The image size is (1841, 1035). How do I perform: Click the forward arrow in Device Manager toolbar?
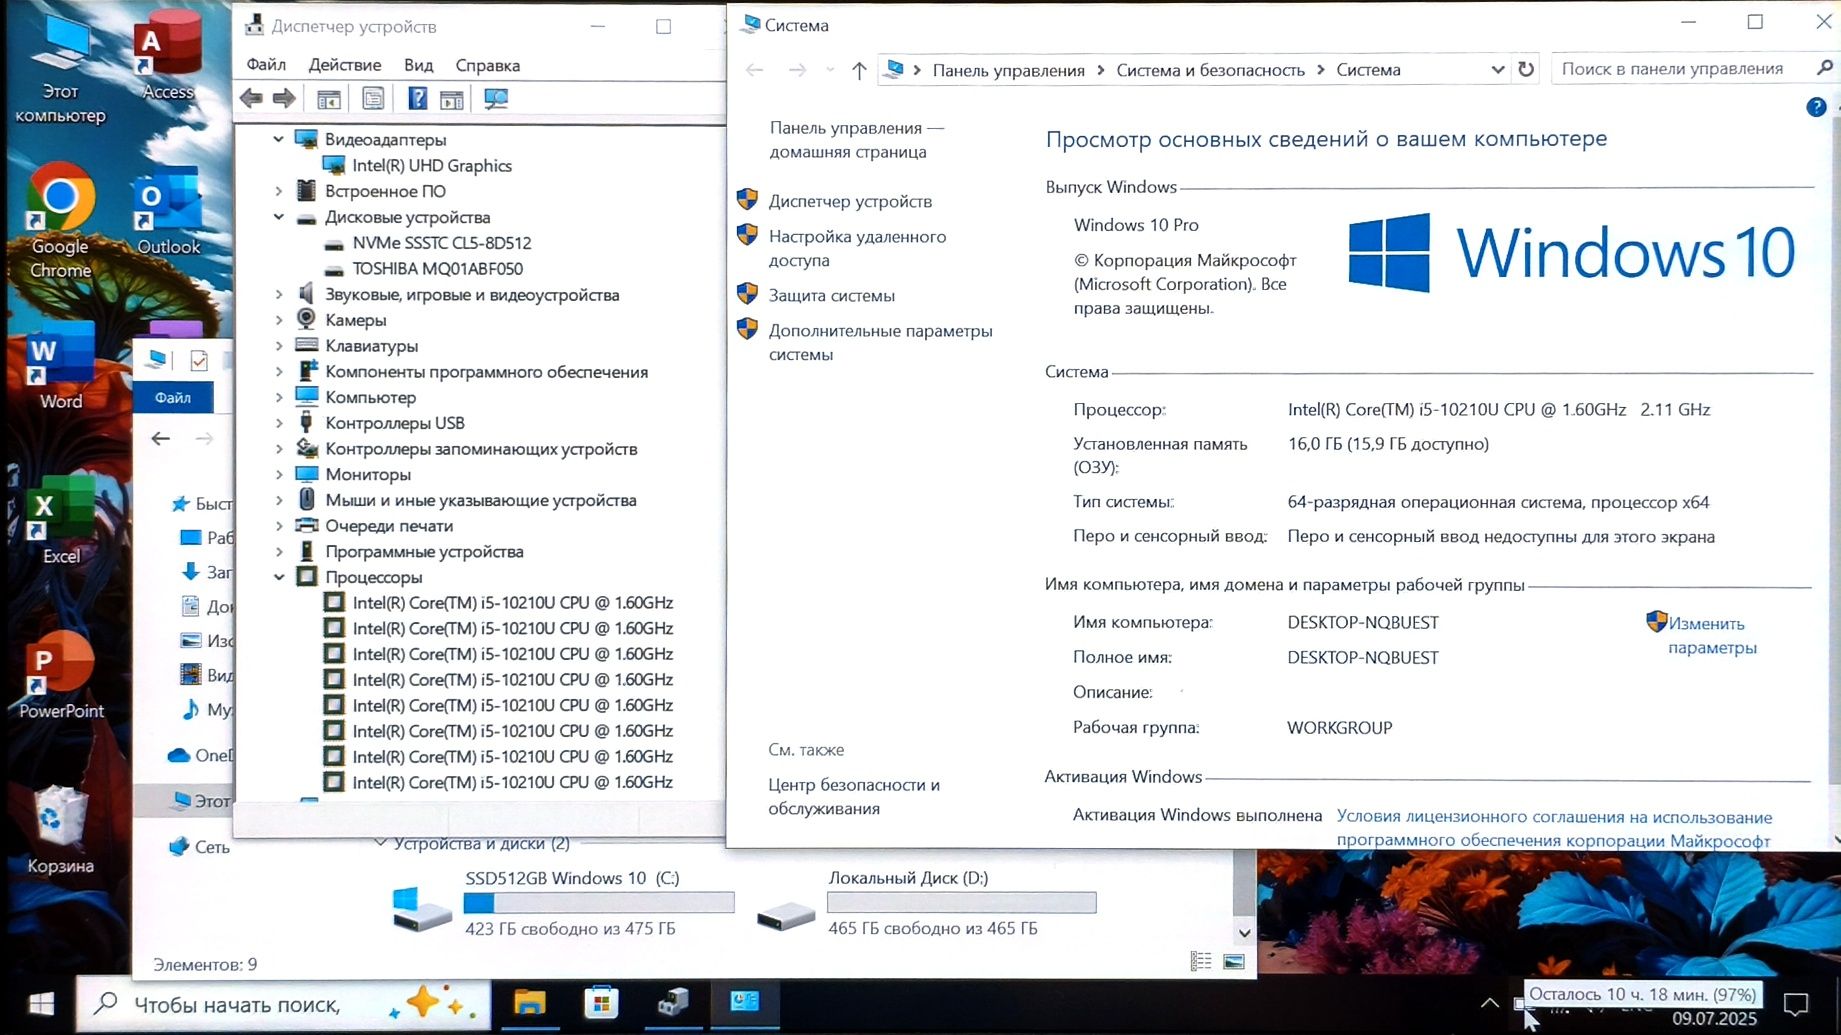[284, 98]
